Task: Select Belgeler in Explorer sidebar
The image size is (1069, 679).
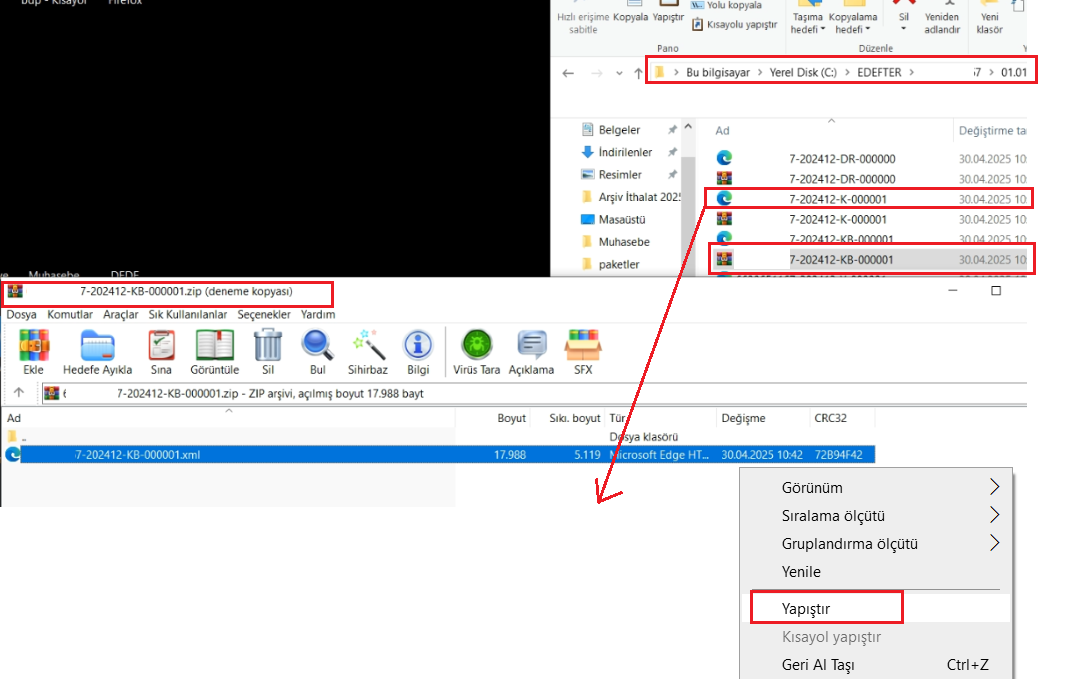Action: point(619,130)
